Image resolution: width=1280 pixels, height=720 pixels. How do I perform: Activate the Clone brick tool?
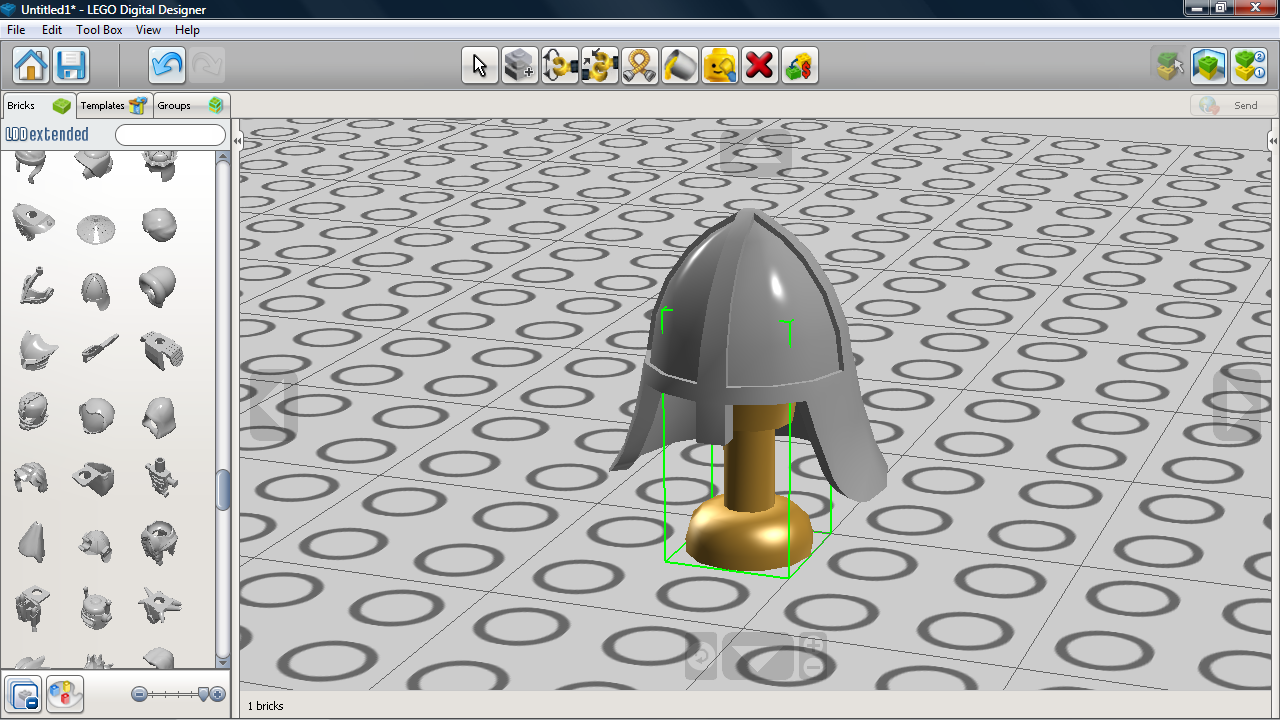click(x=520, y=66)
